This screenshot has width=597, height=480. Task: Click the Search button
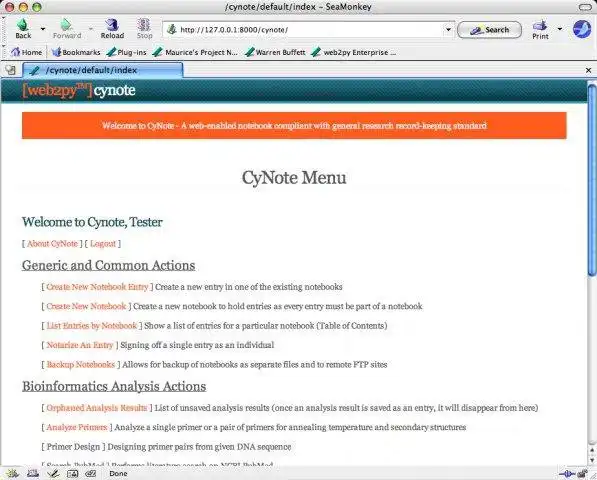coord(489,30)
